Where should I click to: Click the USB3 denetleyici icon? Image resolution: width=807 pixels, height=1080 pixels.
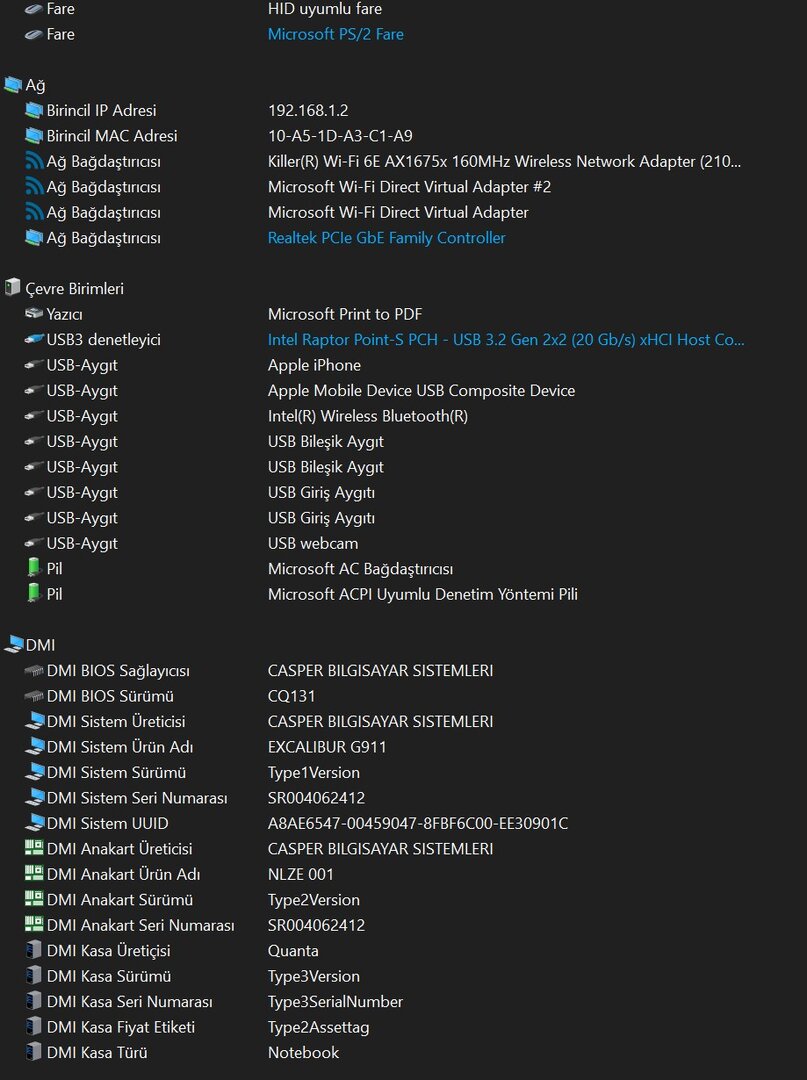click(x=34, y=340)
